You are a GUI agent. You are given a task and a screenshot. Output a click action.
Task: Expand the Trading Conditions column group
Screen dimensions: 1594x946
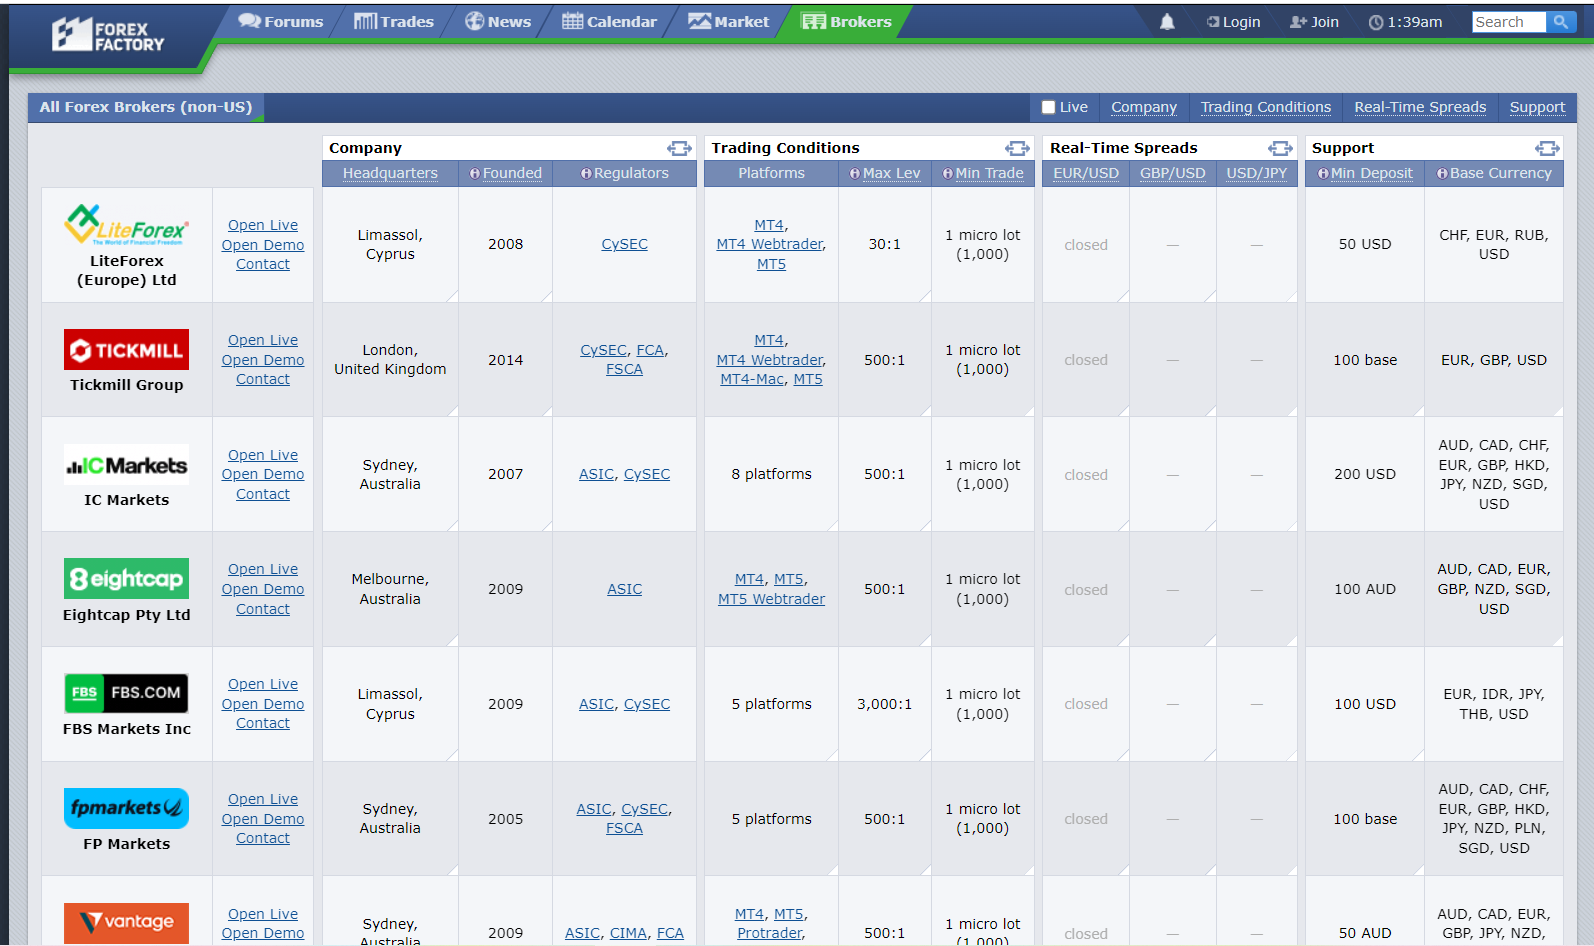pyautogui.click(x=1018, y=148)
